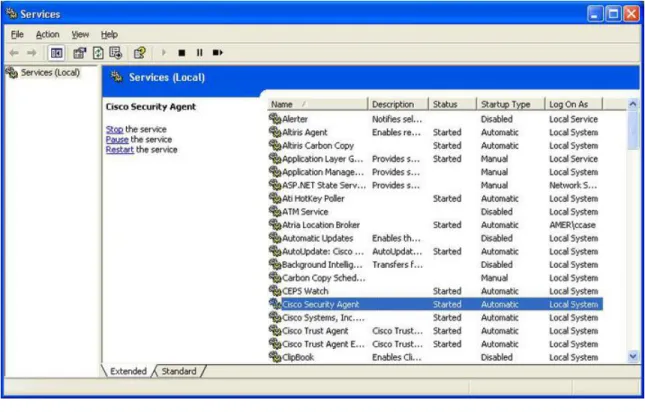Click the Pause Service toolbar button
This screenshot has height=412, width=645.
[x=200, y=53]
